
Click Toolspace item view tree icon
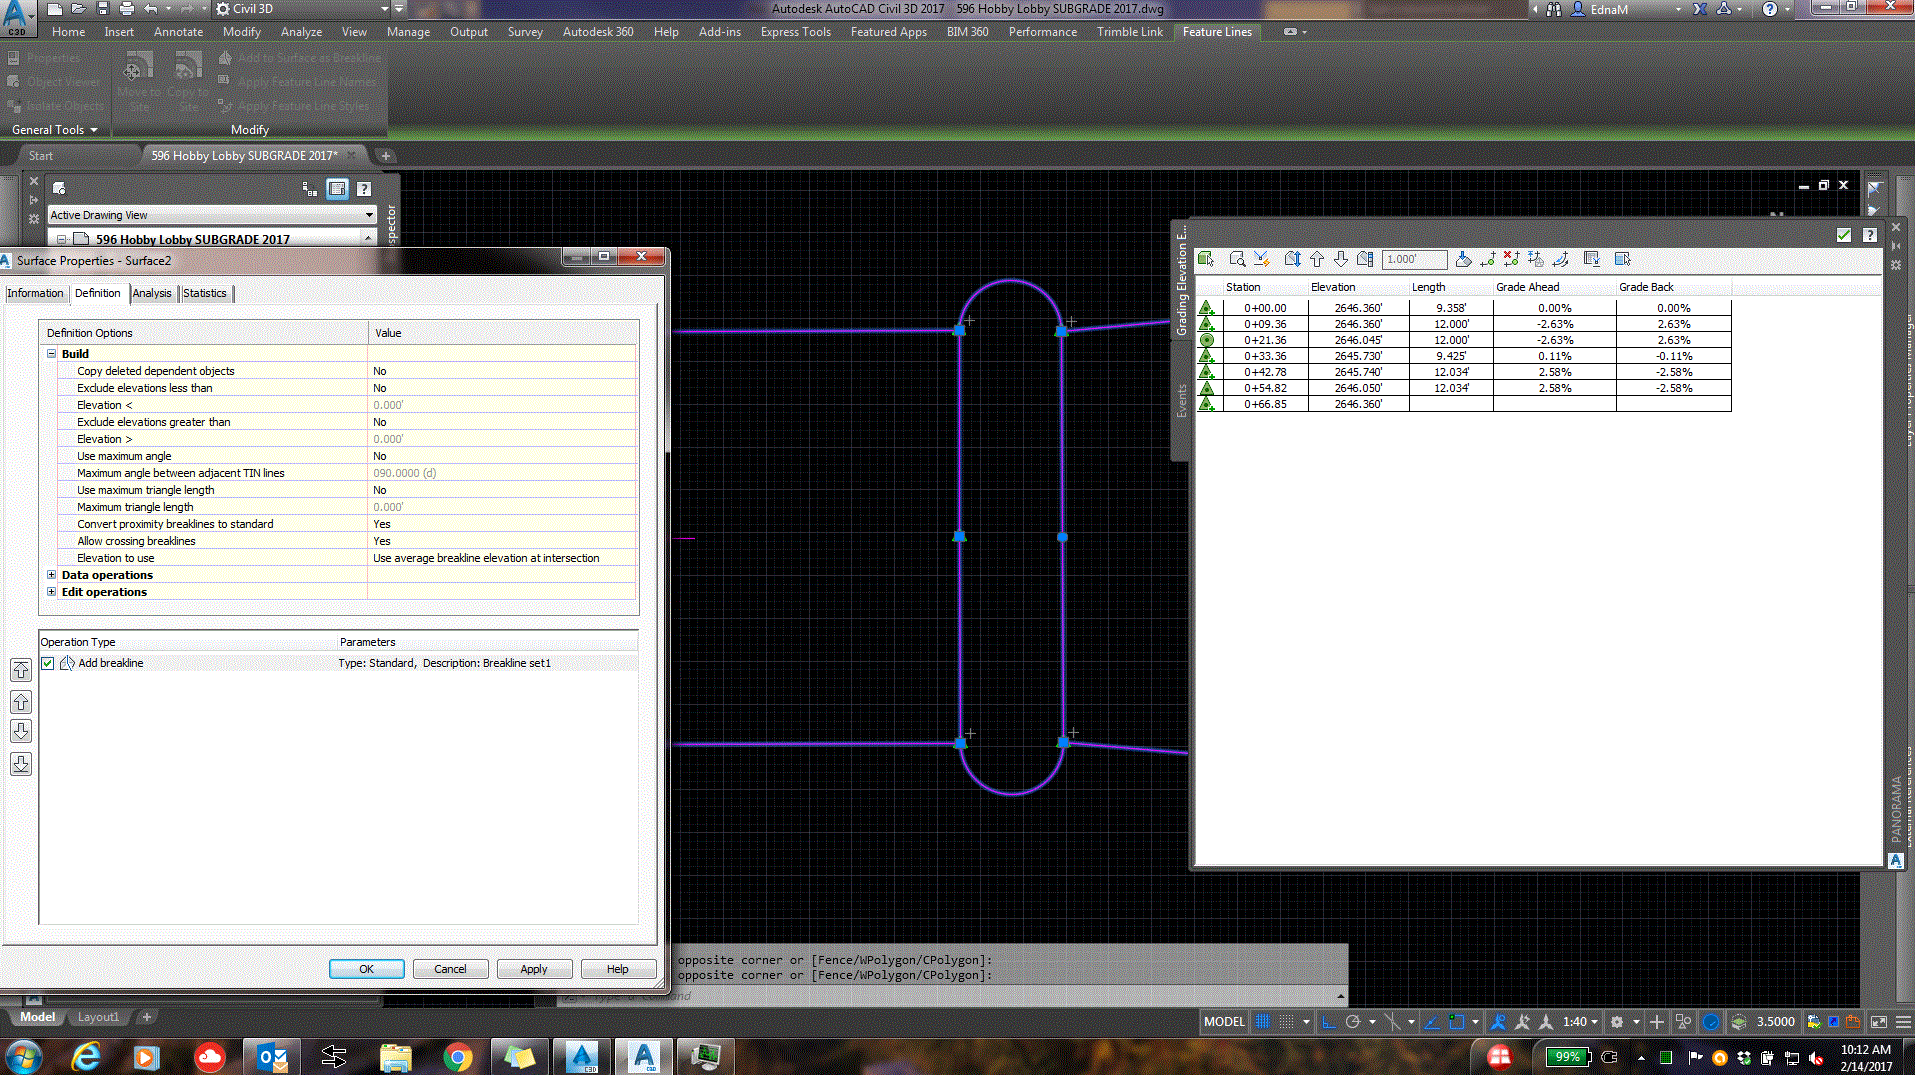pyautogui.click(x=309, y=188)
